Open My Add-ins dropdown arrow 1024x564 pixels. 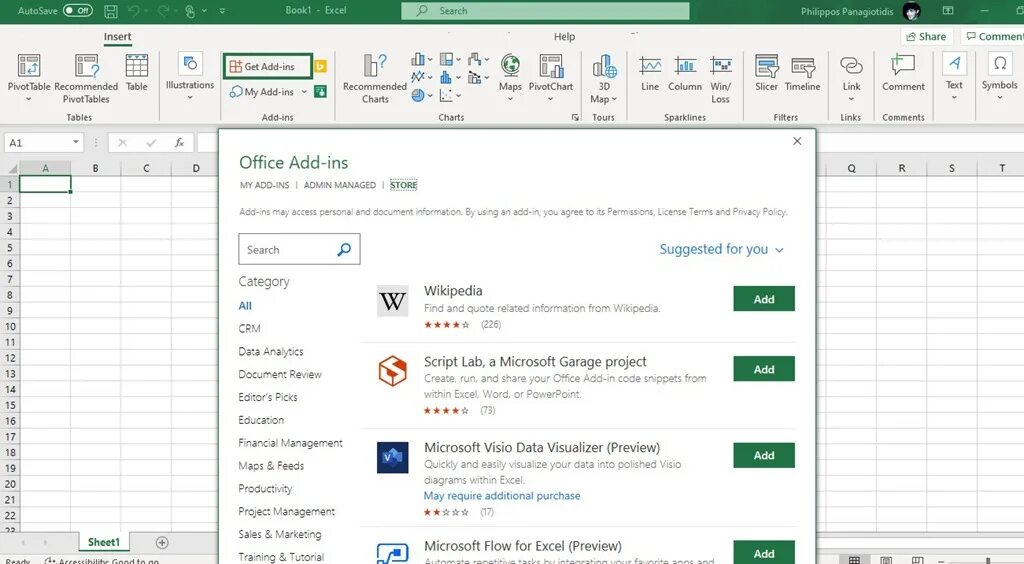[x=304, y=92]
